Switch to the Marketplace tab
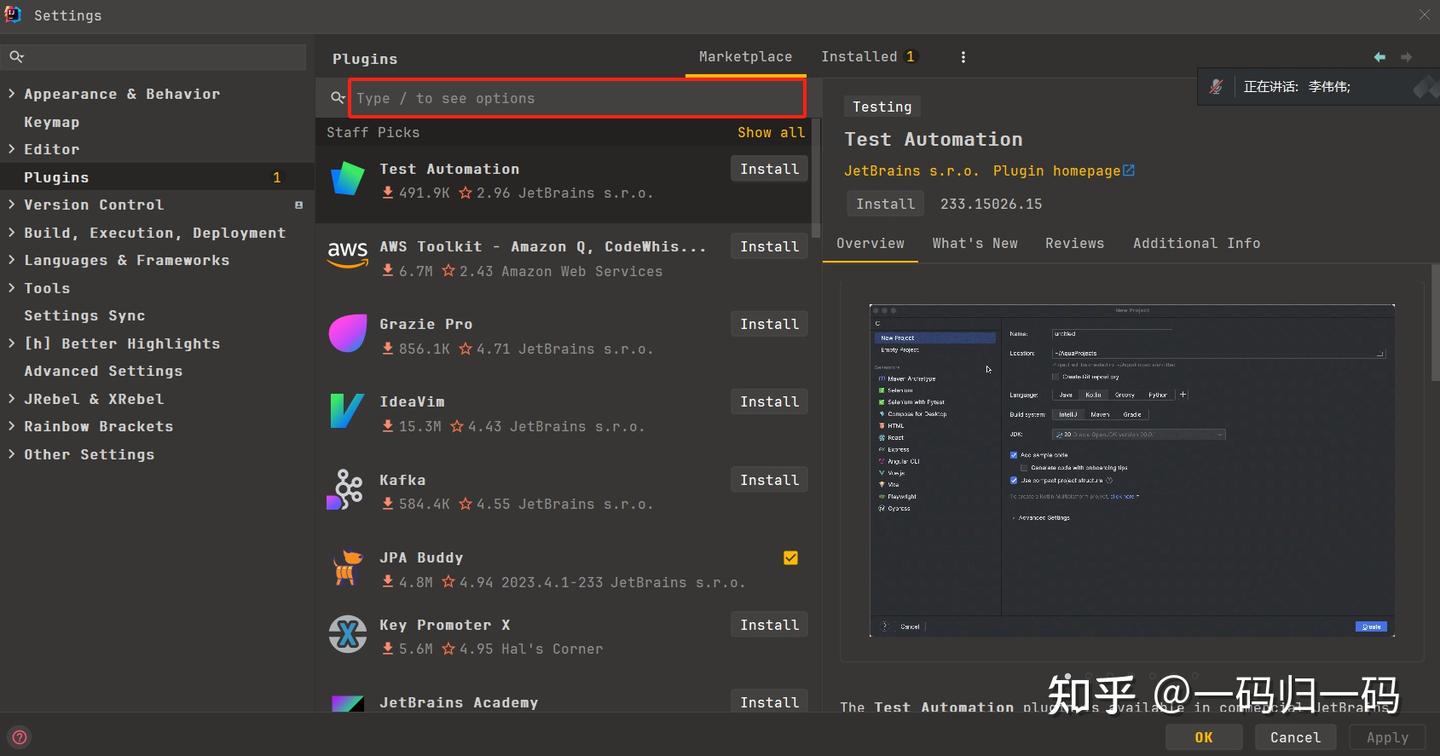 coord(745,57)
